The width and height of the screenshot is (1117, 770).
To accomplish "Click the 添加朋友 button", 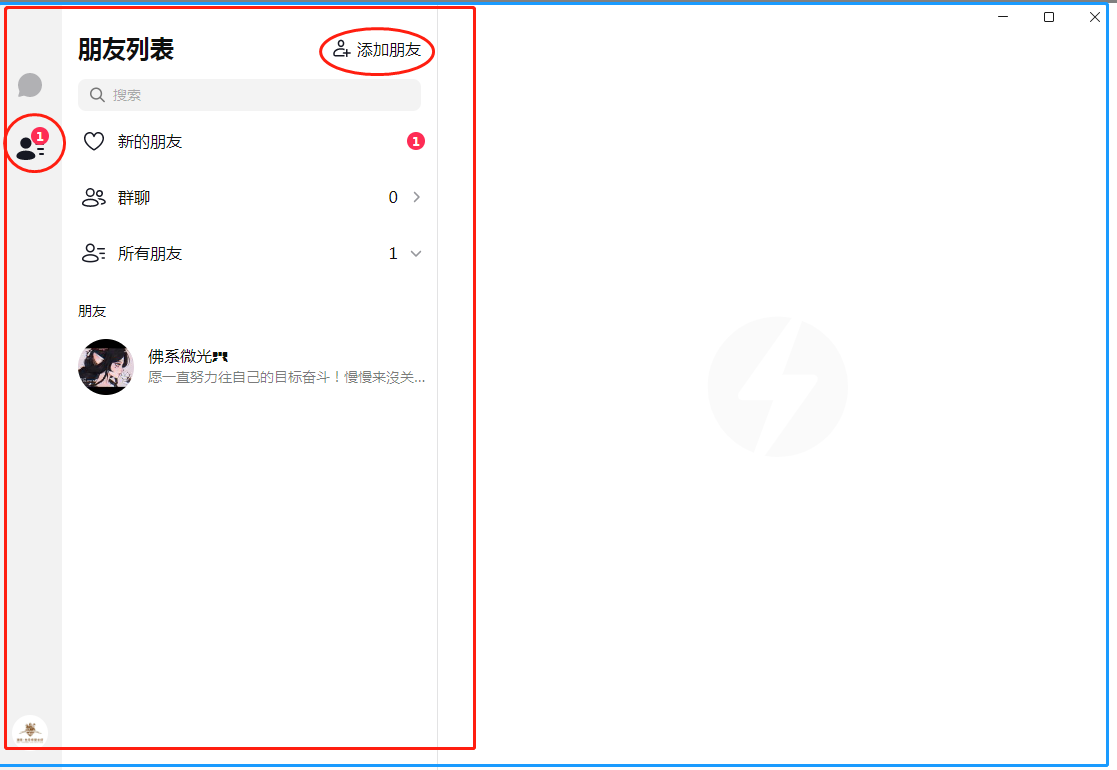I will pos(377,50).
